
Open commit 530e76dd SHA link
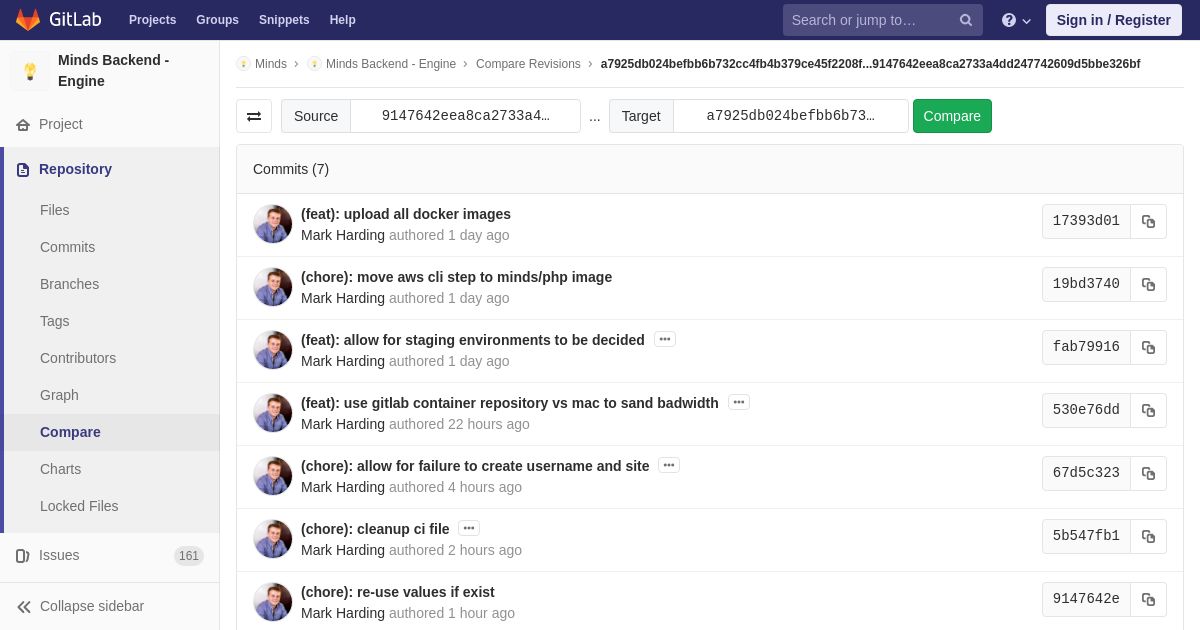[1086, 411]
